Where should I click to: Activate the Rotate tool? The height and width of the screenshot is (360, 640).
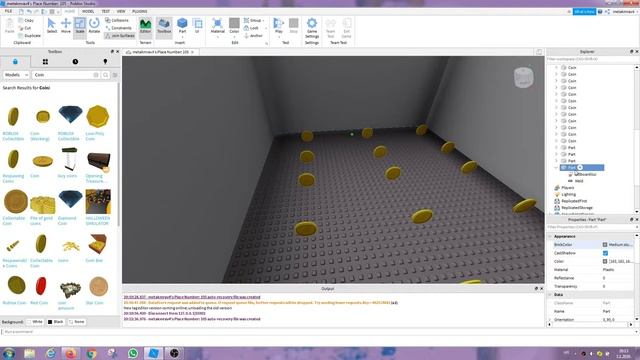(94, 25)
